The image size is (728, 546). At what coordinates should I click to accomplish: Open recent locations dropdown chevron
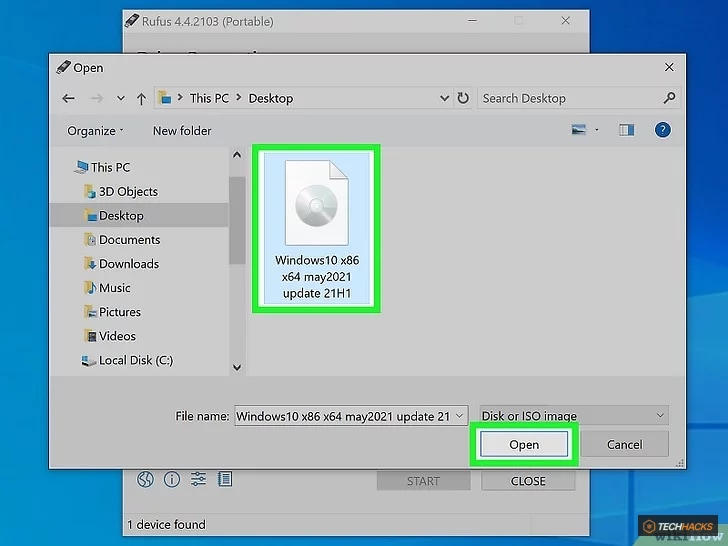point(121,98)
